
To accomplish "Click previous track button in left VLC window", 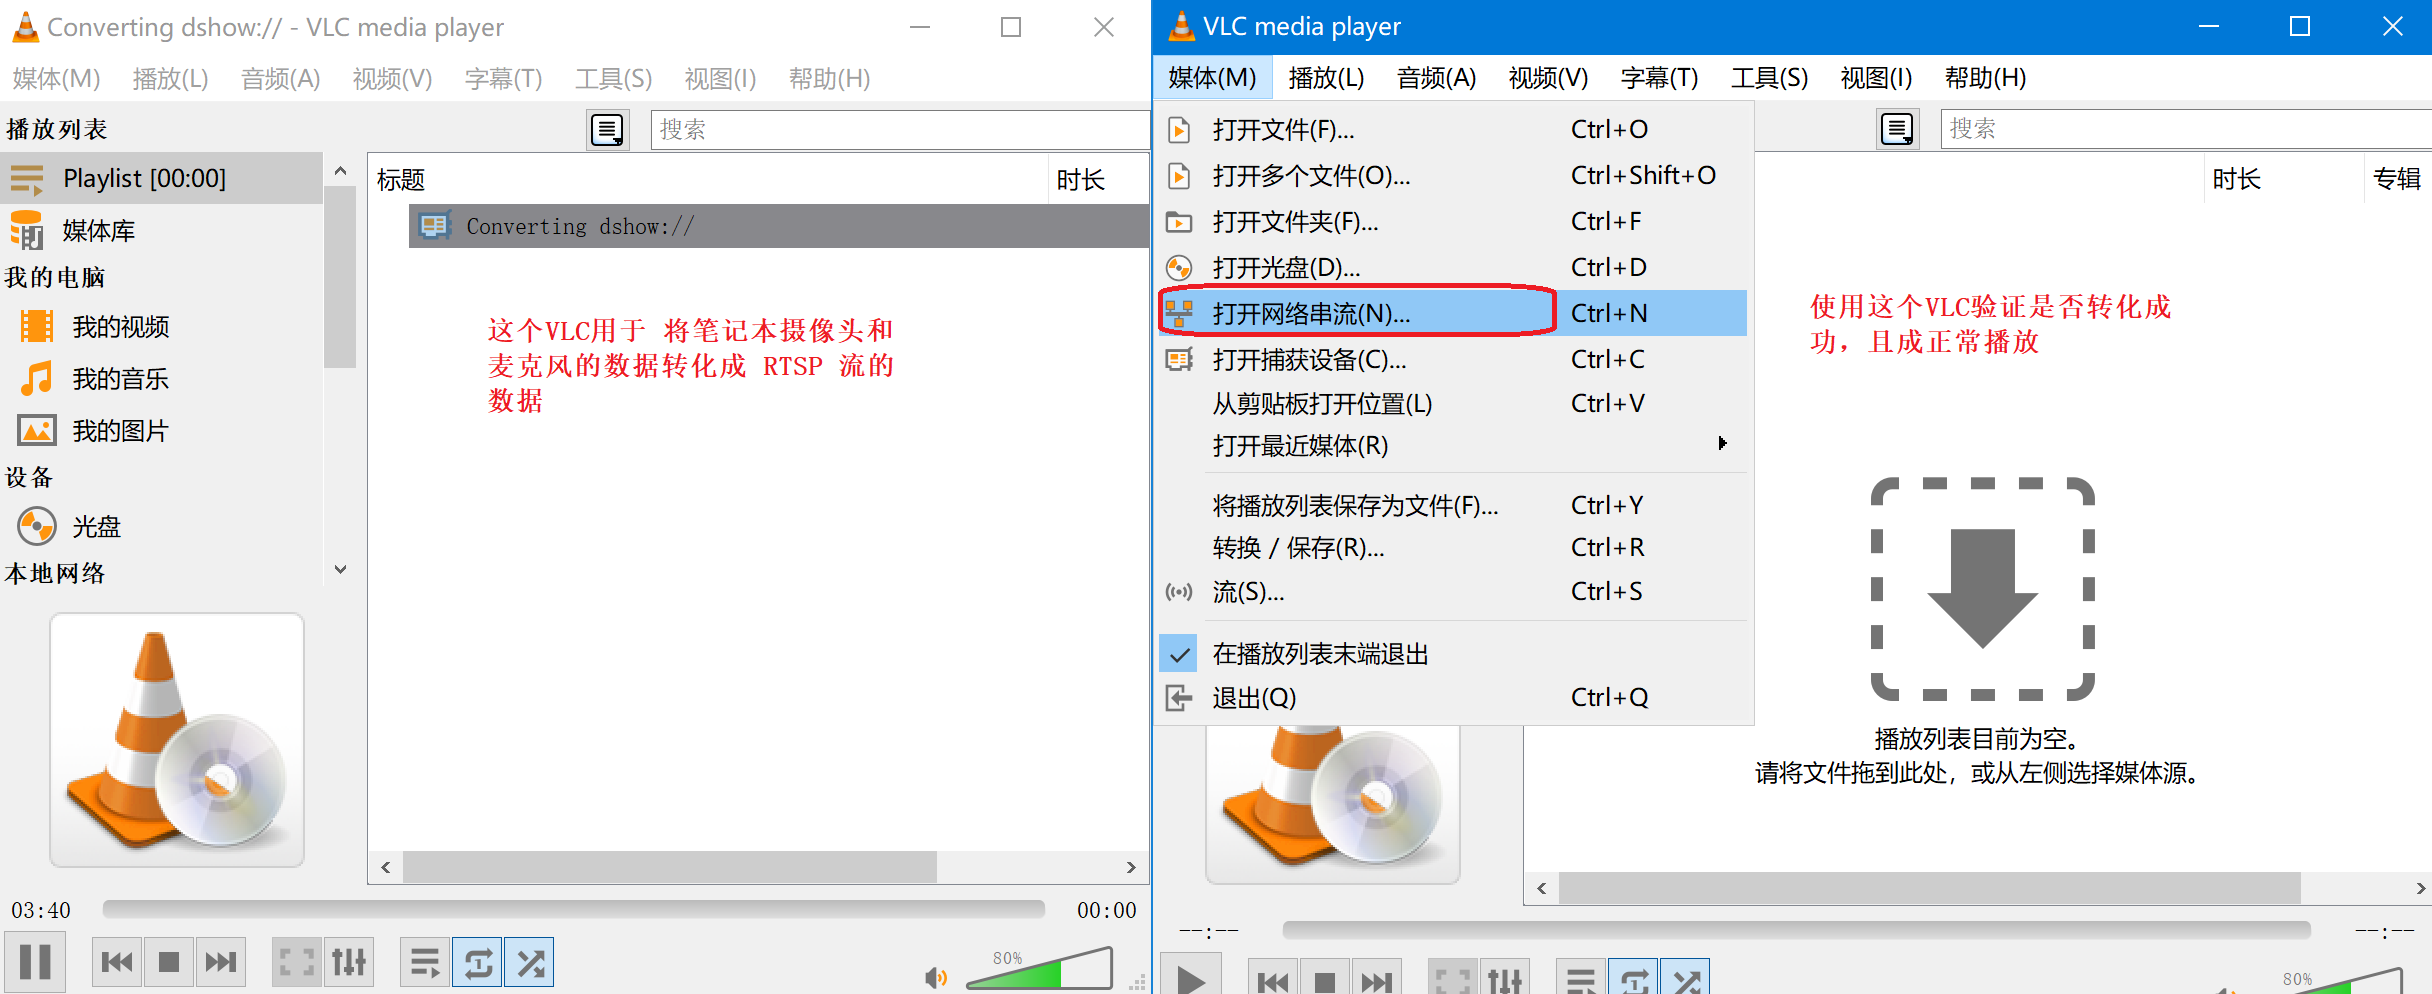I will [117, 962].
